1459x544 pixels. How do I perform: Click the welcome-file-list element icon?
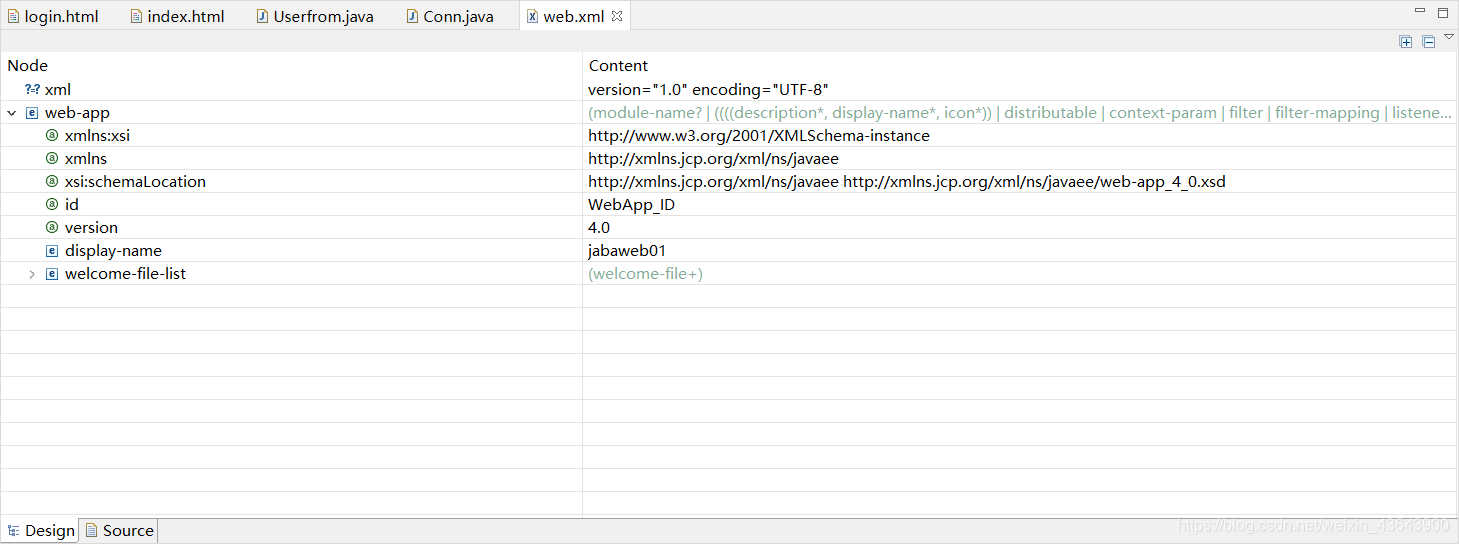(52, 274)
